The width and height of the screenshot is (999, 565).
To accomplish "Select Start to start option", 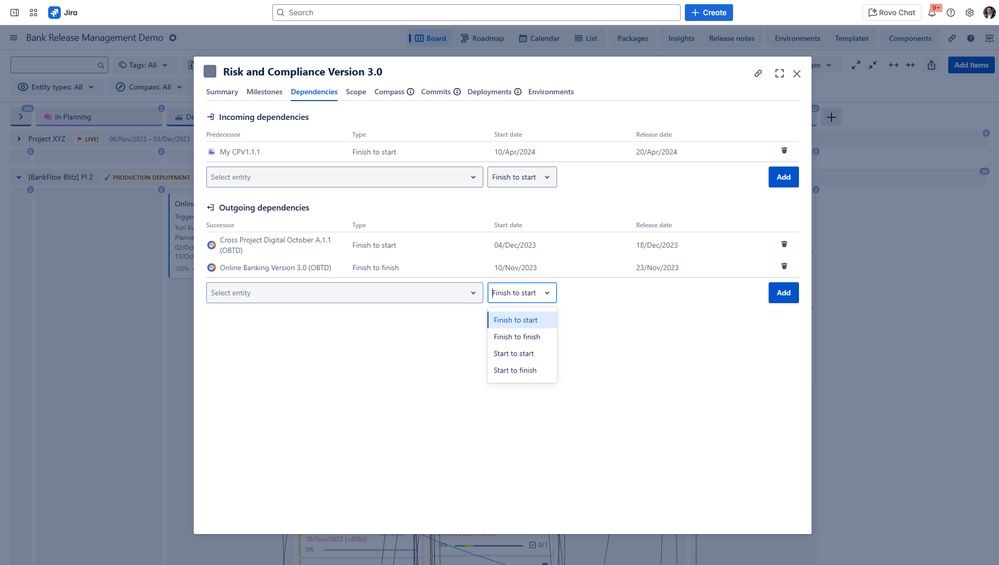I will [522, 354].
